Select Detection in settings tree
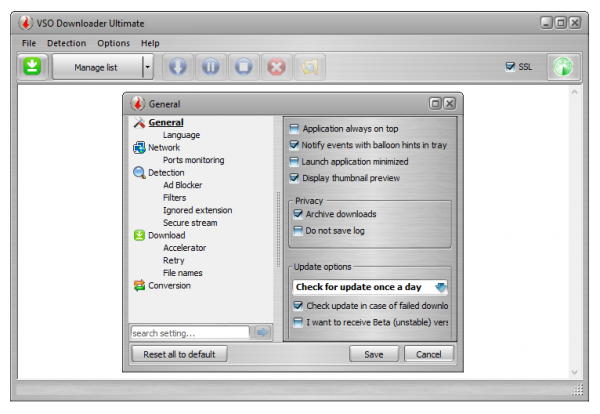600x414 pixels. pyautogui.click(x=166, y=173)
